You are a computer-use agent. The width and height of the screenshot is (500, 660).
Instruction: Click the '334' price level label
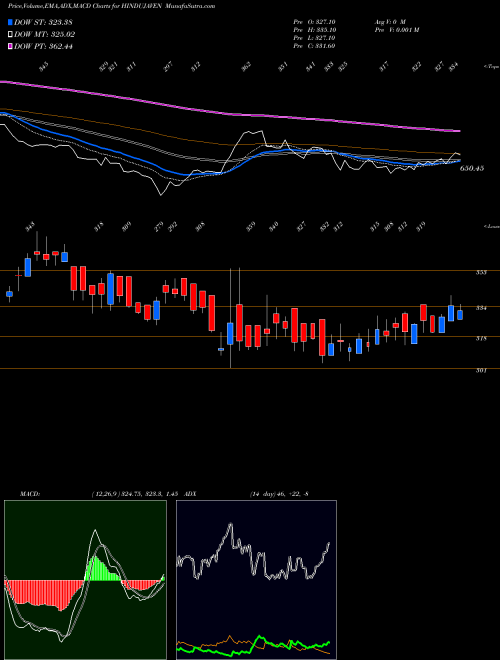481,308
